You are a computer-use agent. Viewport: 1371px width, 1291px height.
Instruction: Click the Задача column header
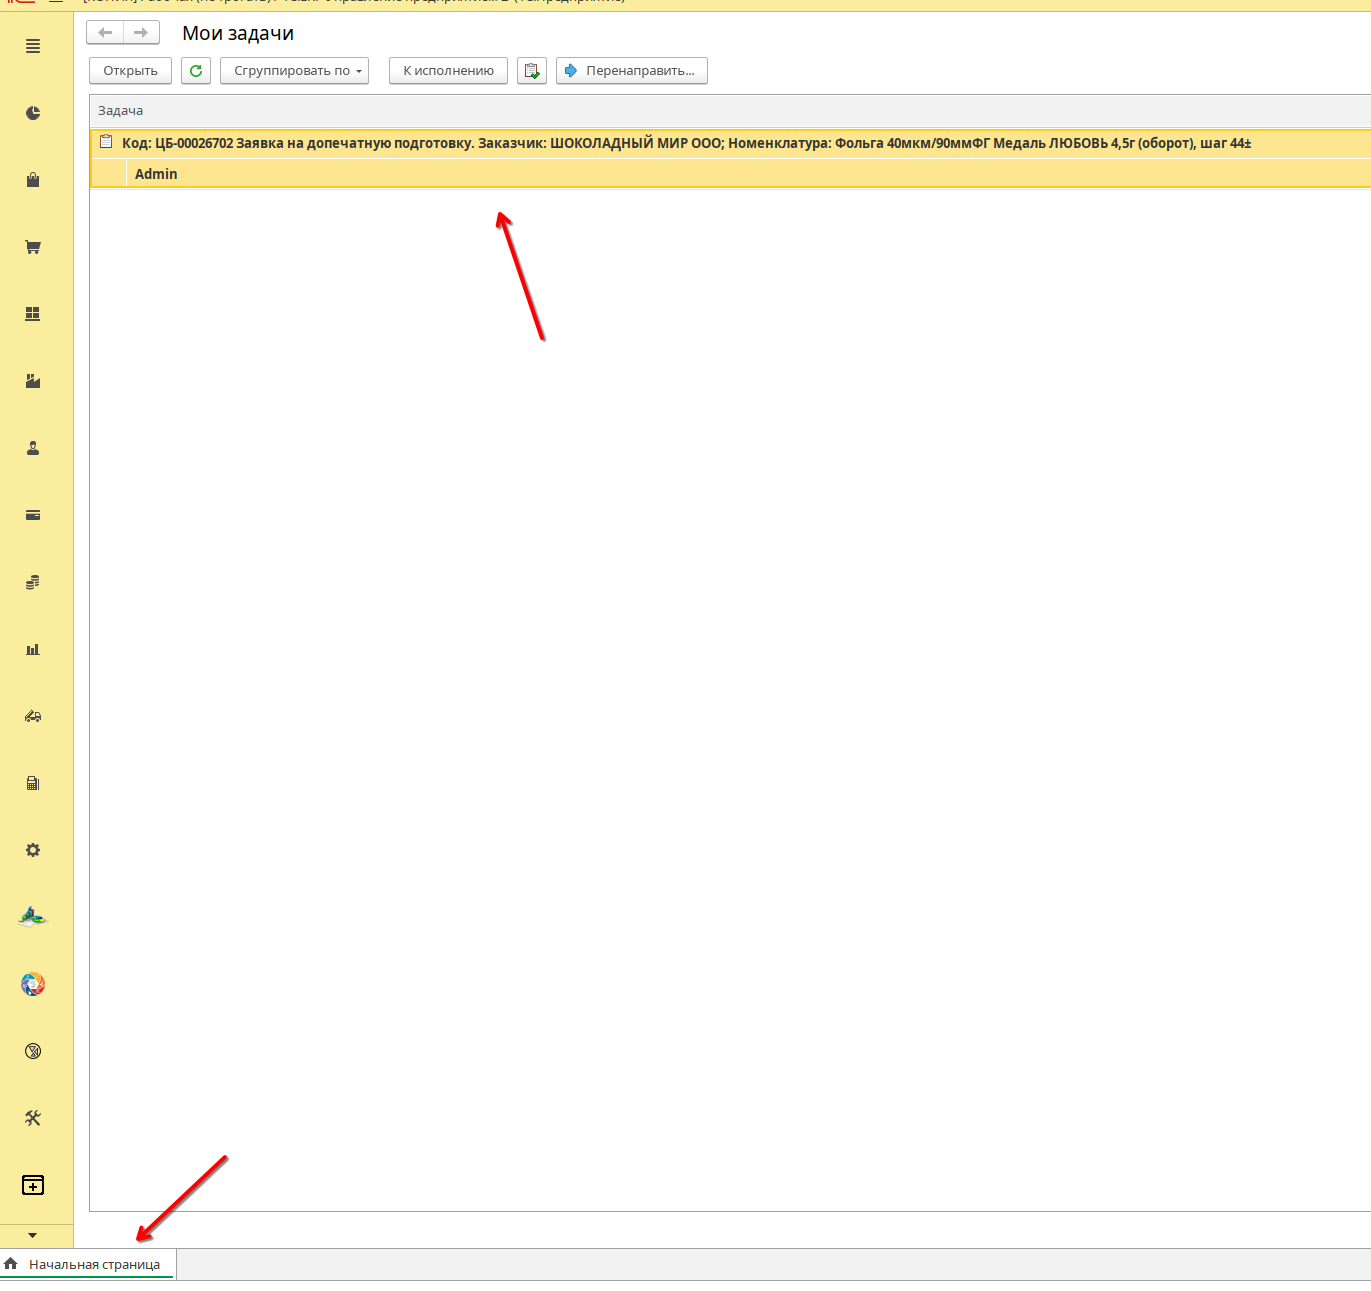[x=121, y=111]
